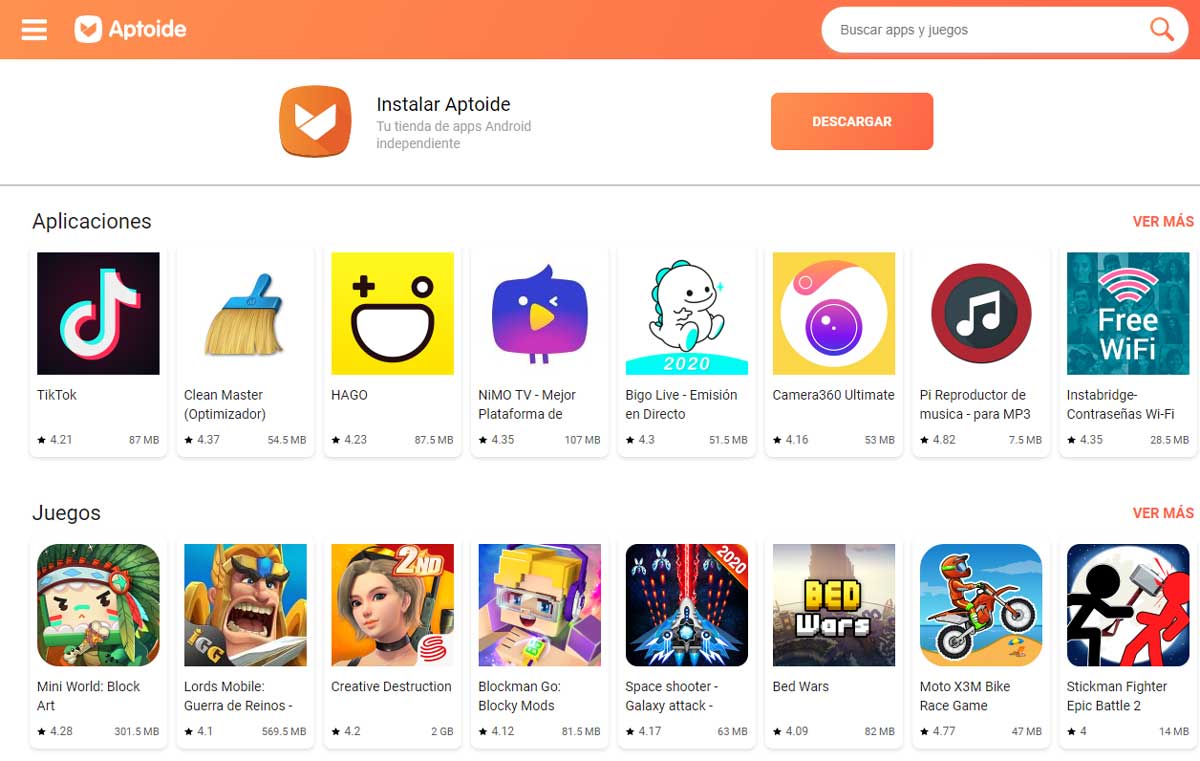1200x761 pixels.
Task: Open Mini World: Block Art game
Action: [98, 605]
